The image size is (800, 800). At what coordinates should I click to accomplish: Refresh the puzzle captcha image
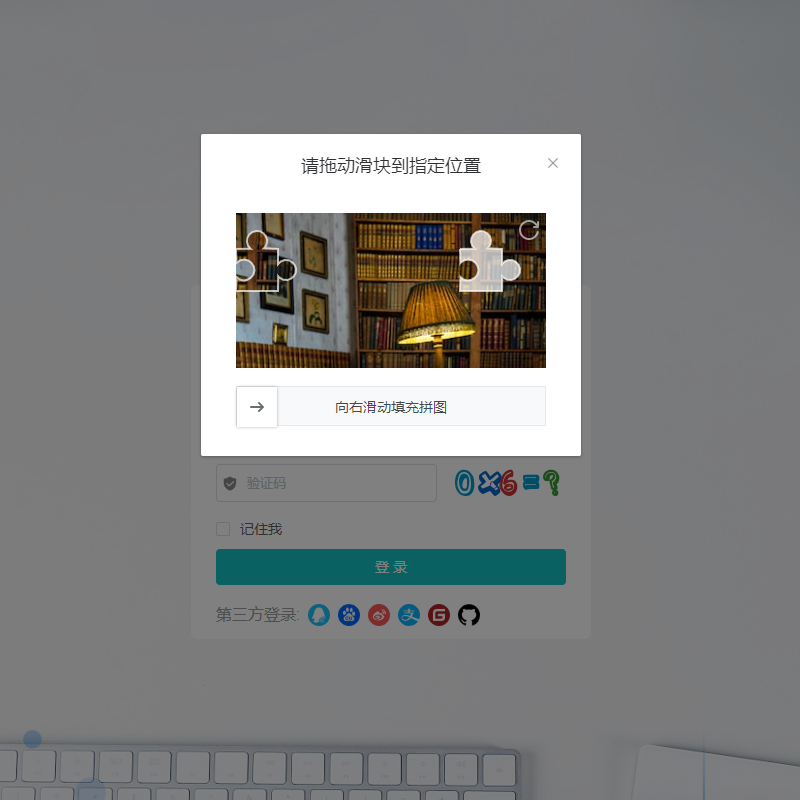[x=529, y=230]
